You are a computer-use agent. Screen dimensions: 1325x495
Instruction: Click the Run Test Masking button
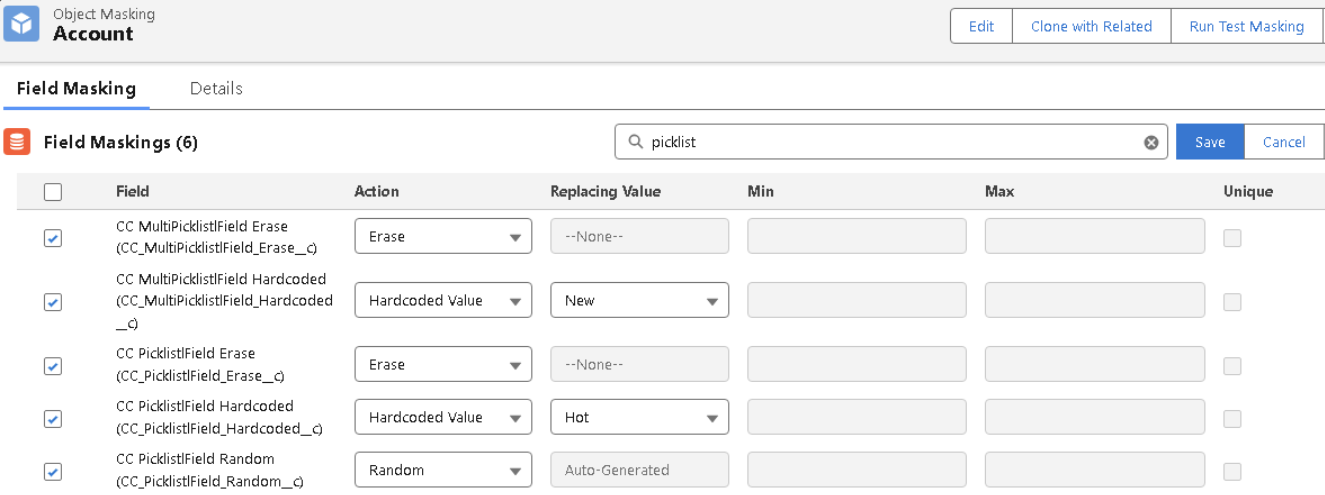point(1246,26)
